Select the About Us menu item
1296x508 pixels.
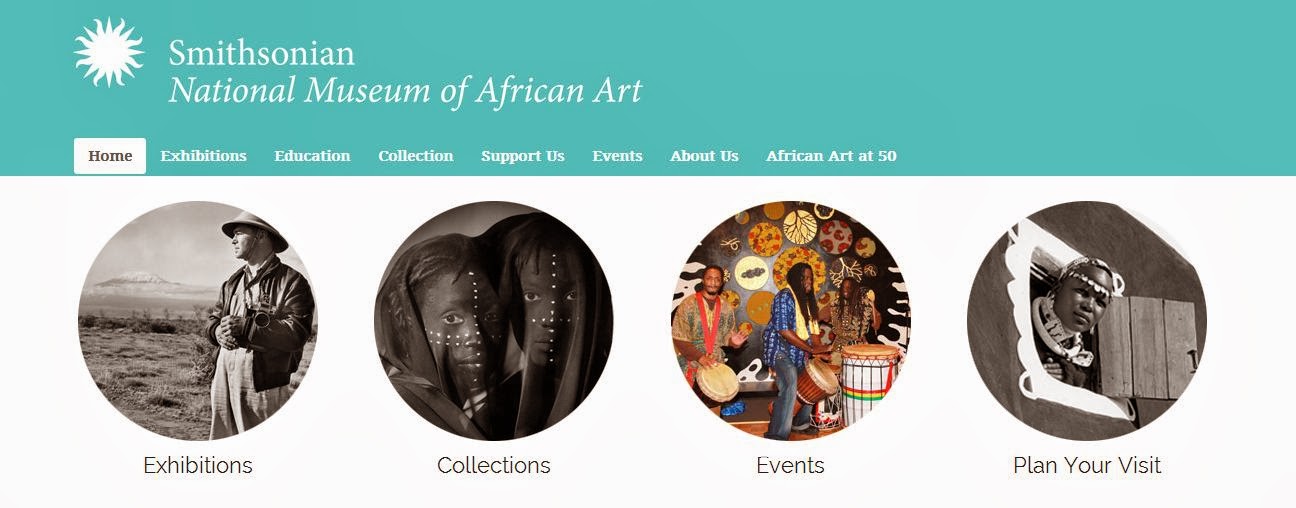click(704, 156)
